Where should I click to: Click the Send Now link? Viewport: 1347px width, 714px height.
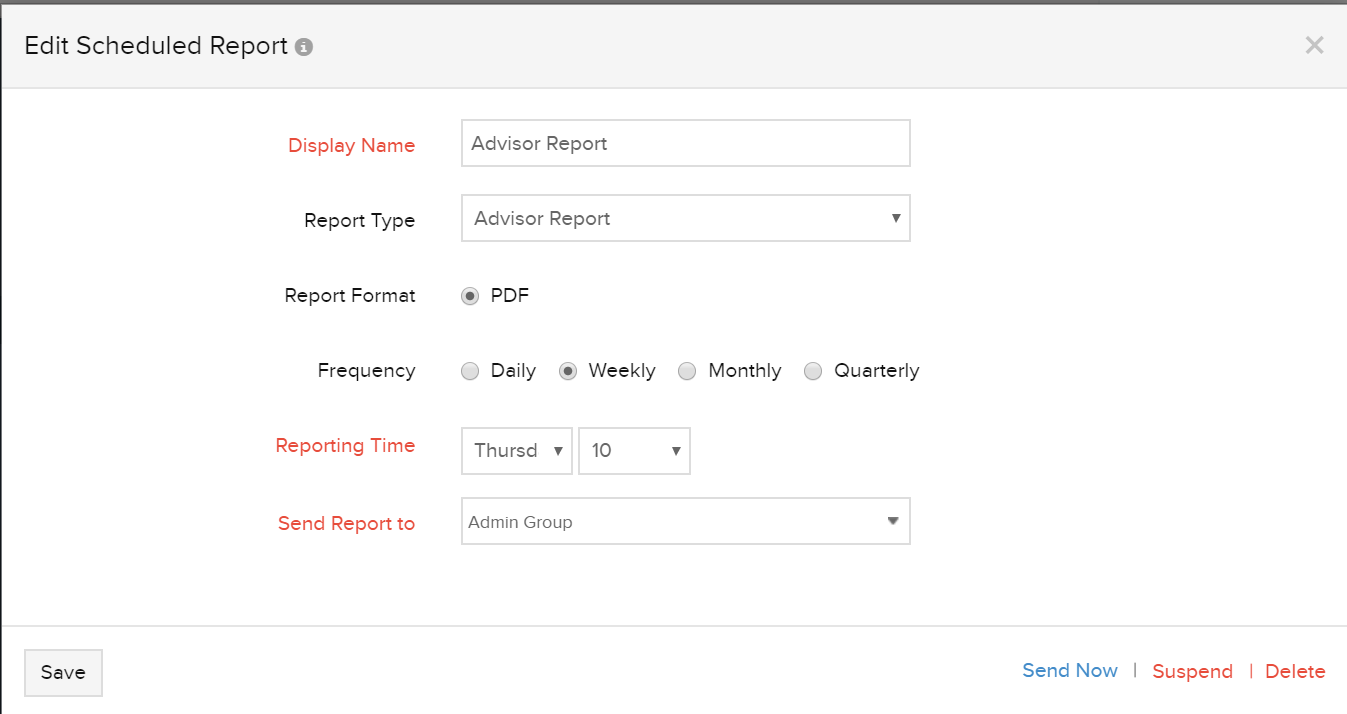coord(1070,671)
